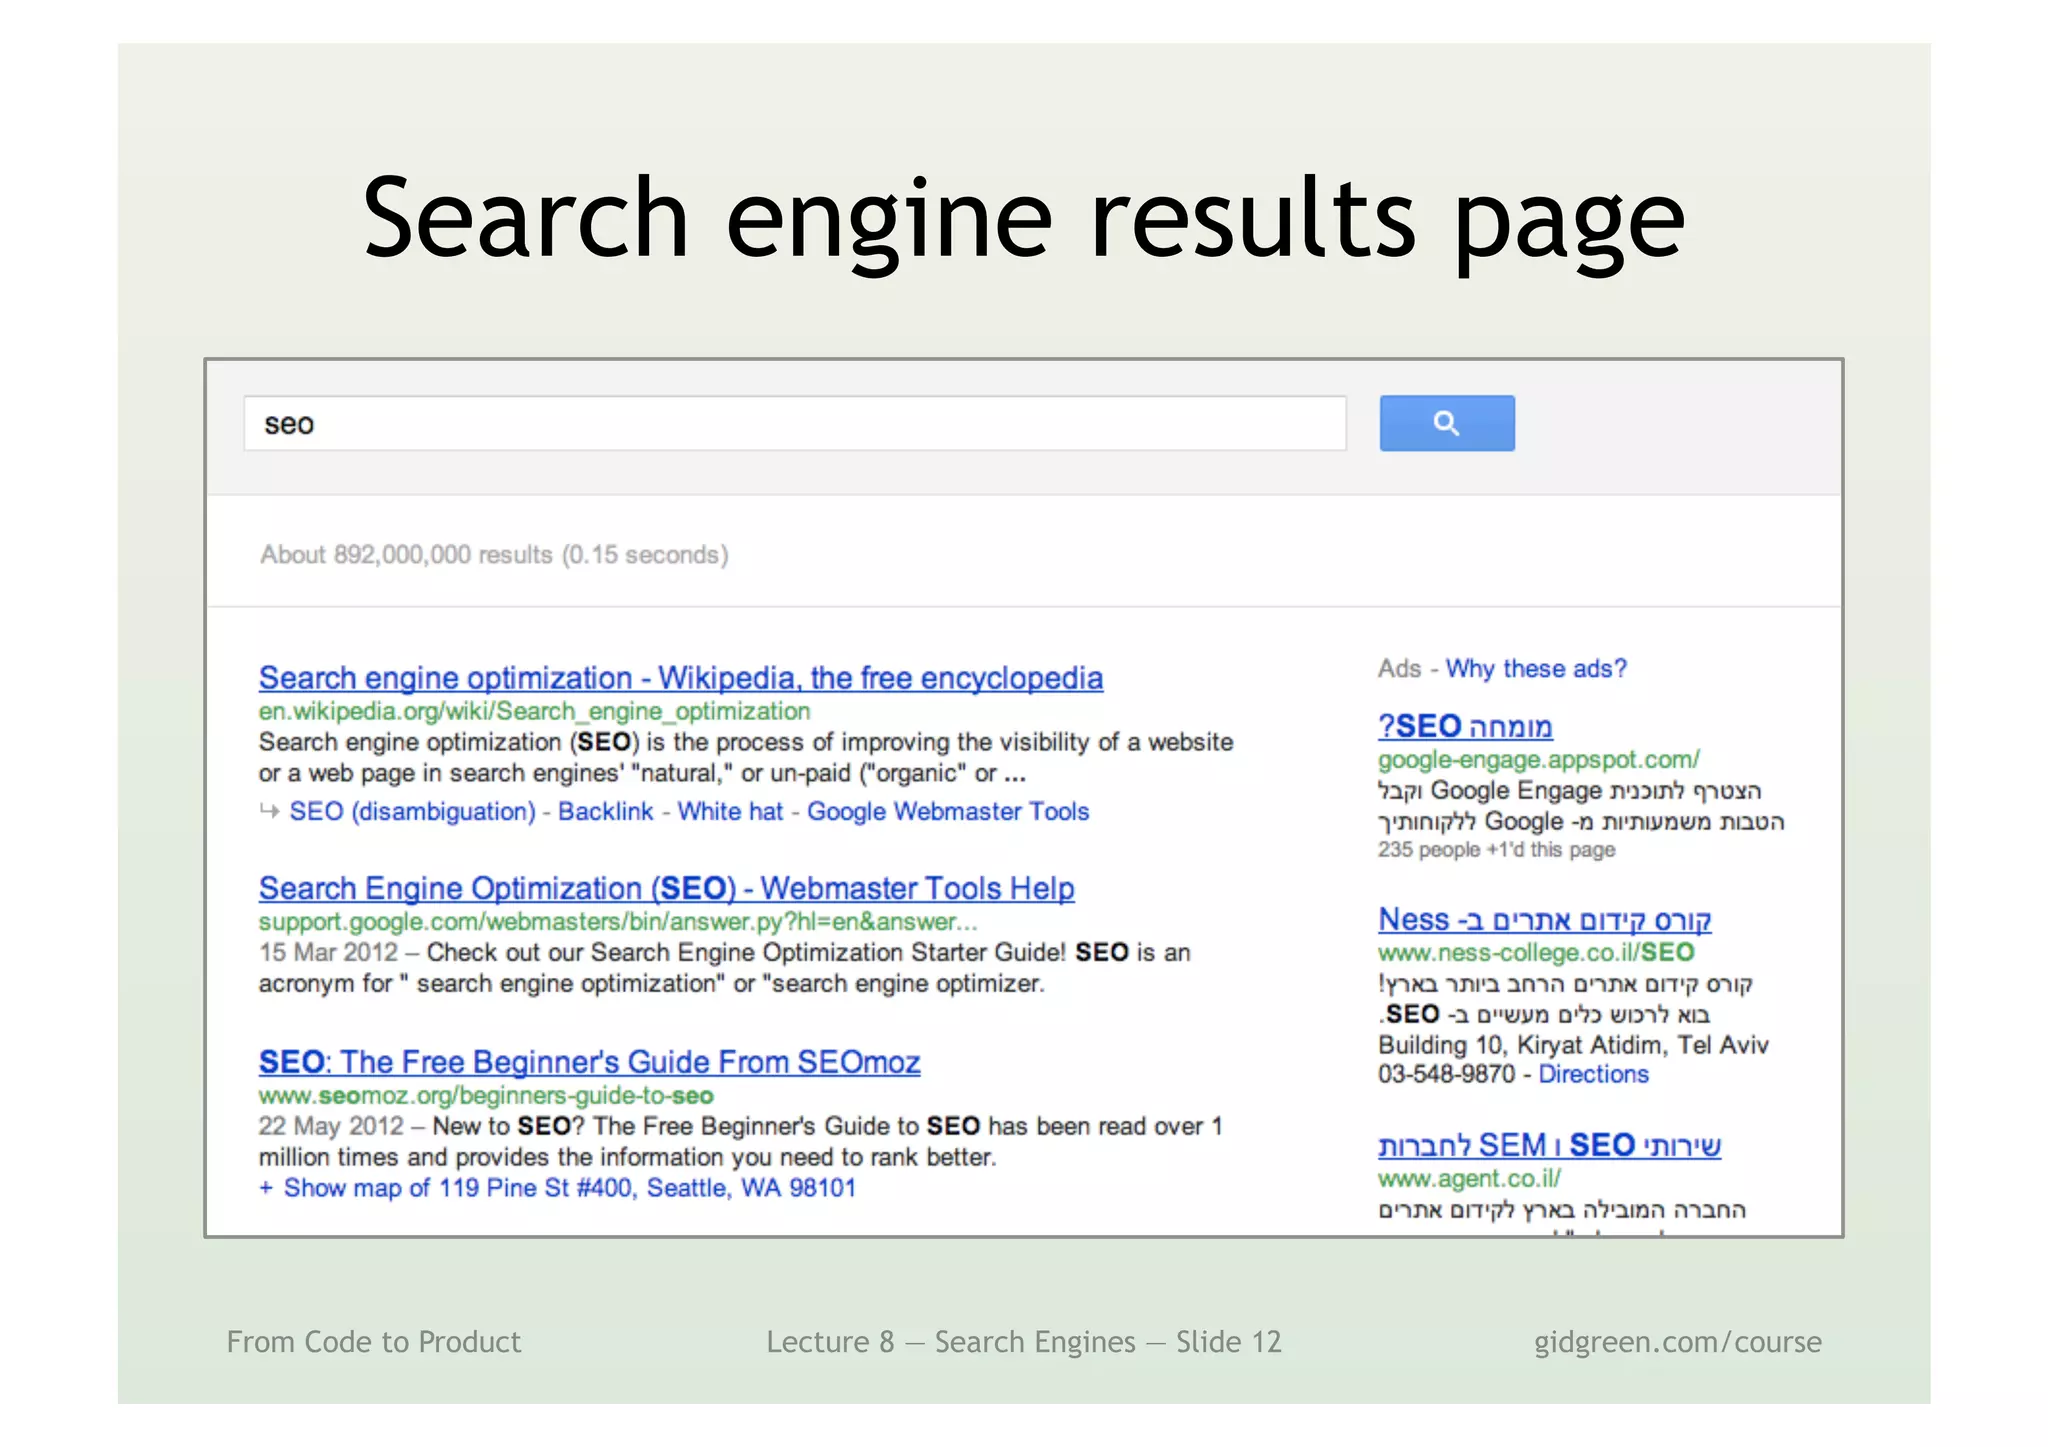Viewport: 2048px width, 1447px height.
Task: Open the 'Backlink' sitelink
Action: click(605, 811)
